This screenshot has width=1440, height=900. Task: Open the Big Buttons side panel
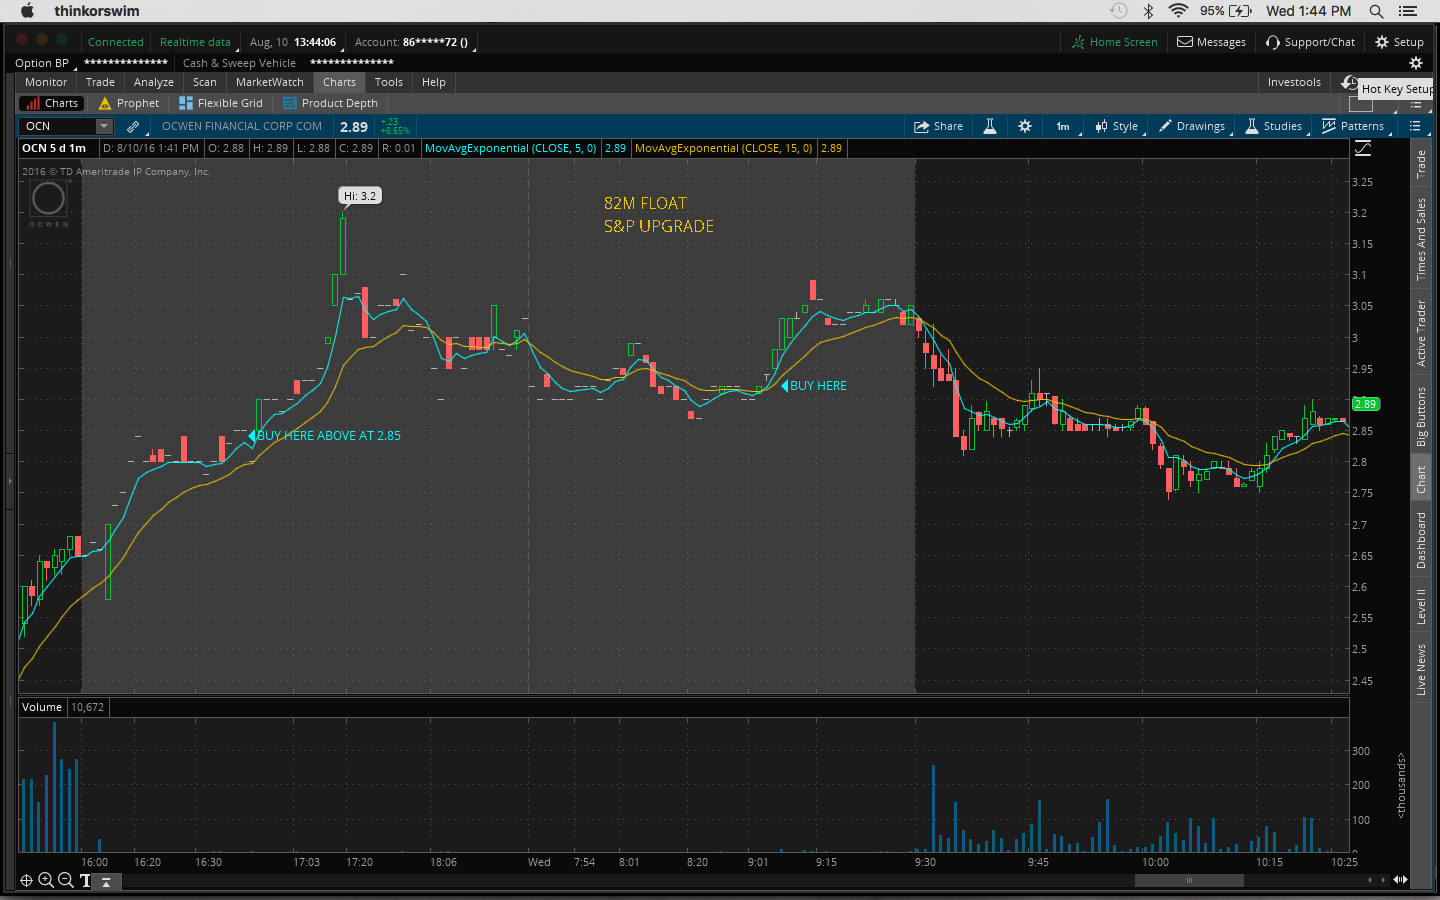(x=1421, y=416)
